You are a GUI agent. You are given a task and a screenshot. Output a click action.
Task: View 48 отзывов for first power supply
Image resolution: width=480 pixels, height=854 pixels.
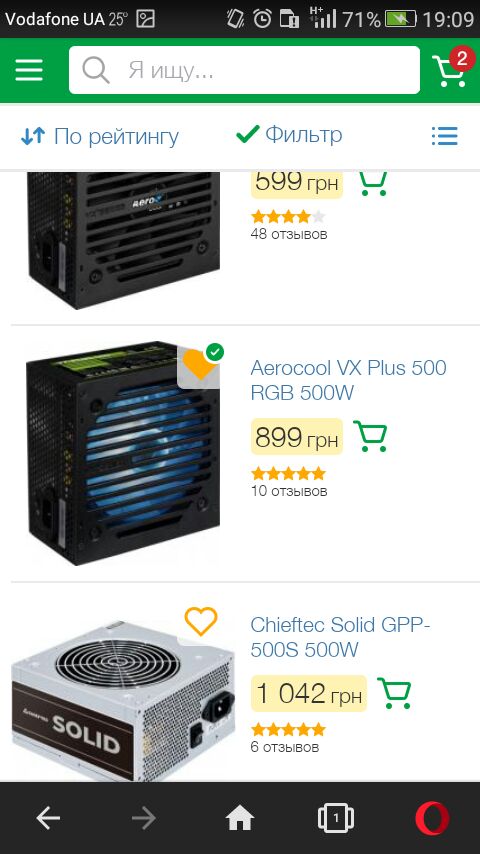point(289,234)
